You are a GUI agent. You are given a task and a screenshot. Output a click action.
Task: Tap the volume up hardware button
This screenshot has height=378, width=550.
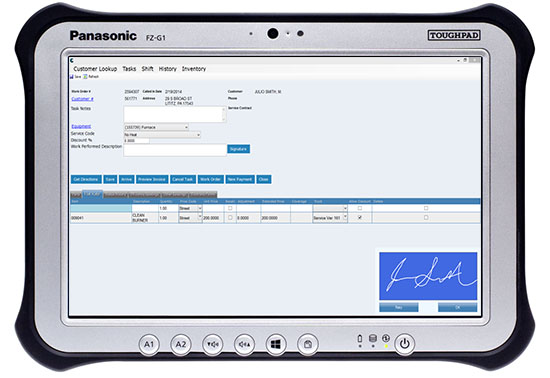(x=244, y=344)
